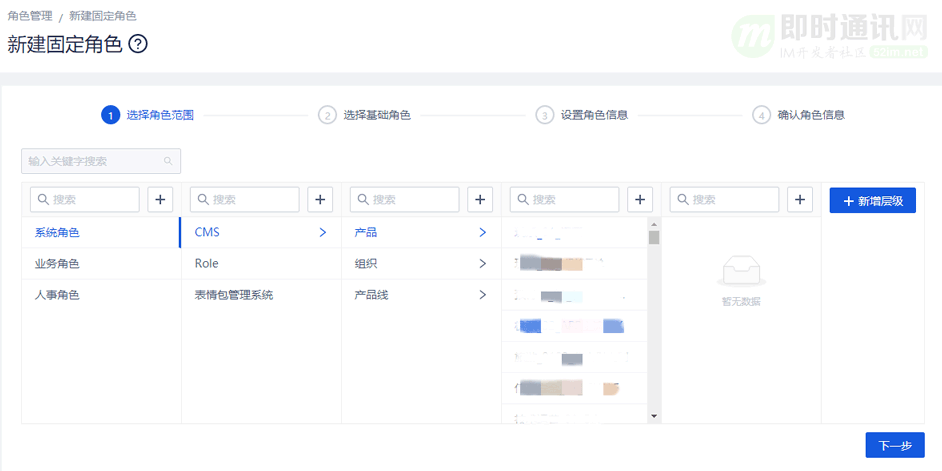Click the plus button above the 暂无数据 column

pos(800,199)
